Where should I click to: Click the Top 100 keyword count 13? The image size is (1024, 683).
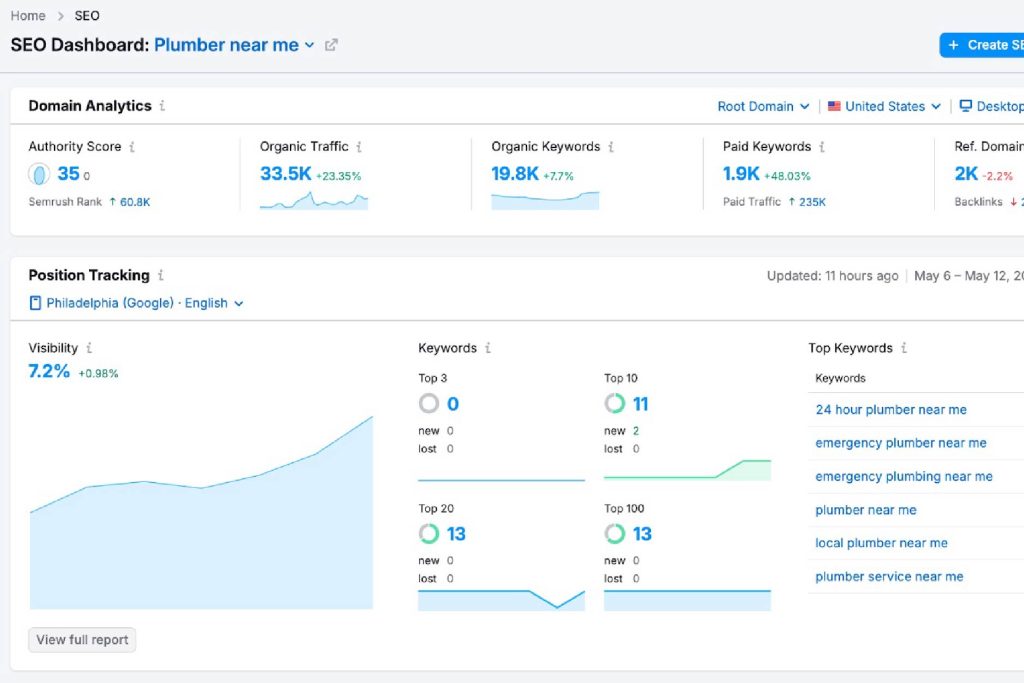click(642, 534)
